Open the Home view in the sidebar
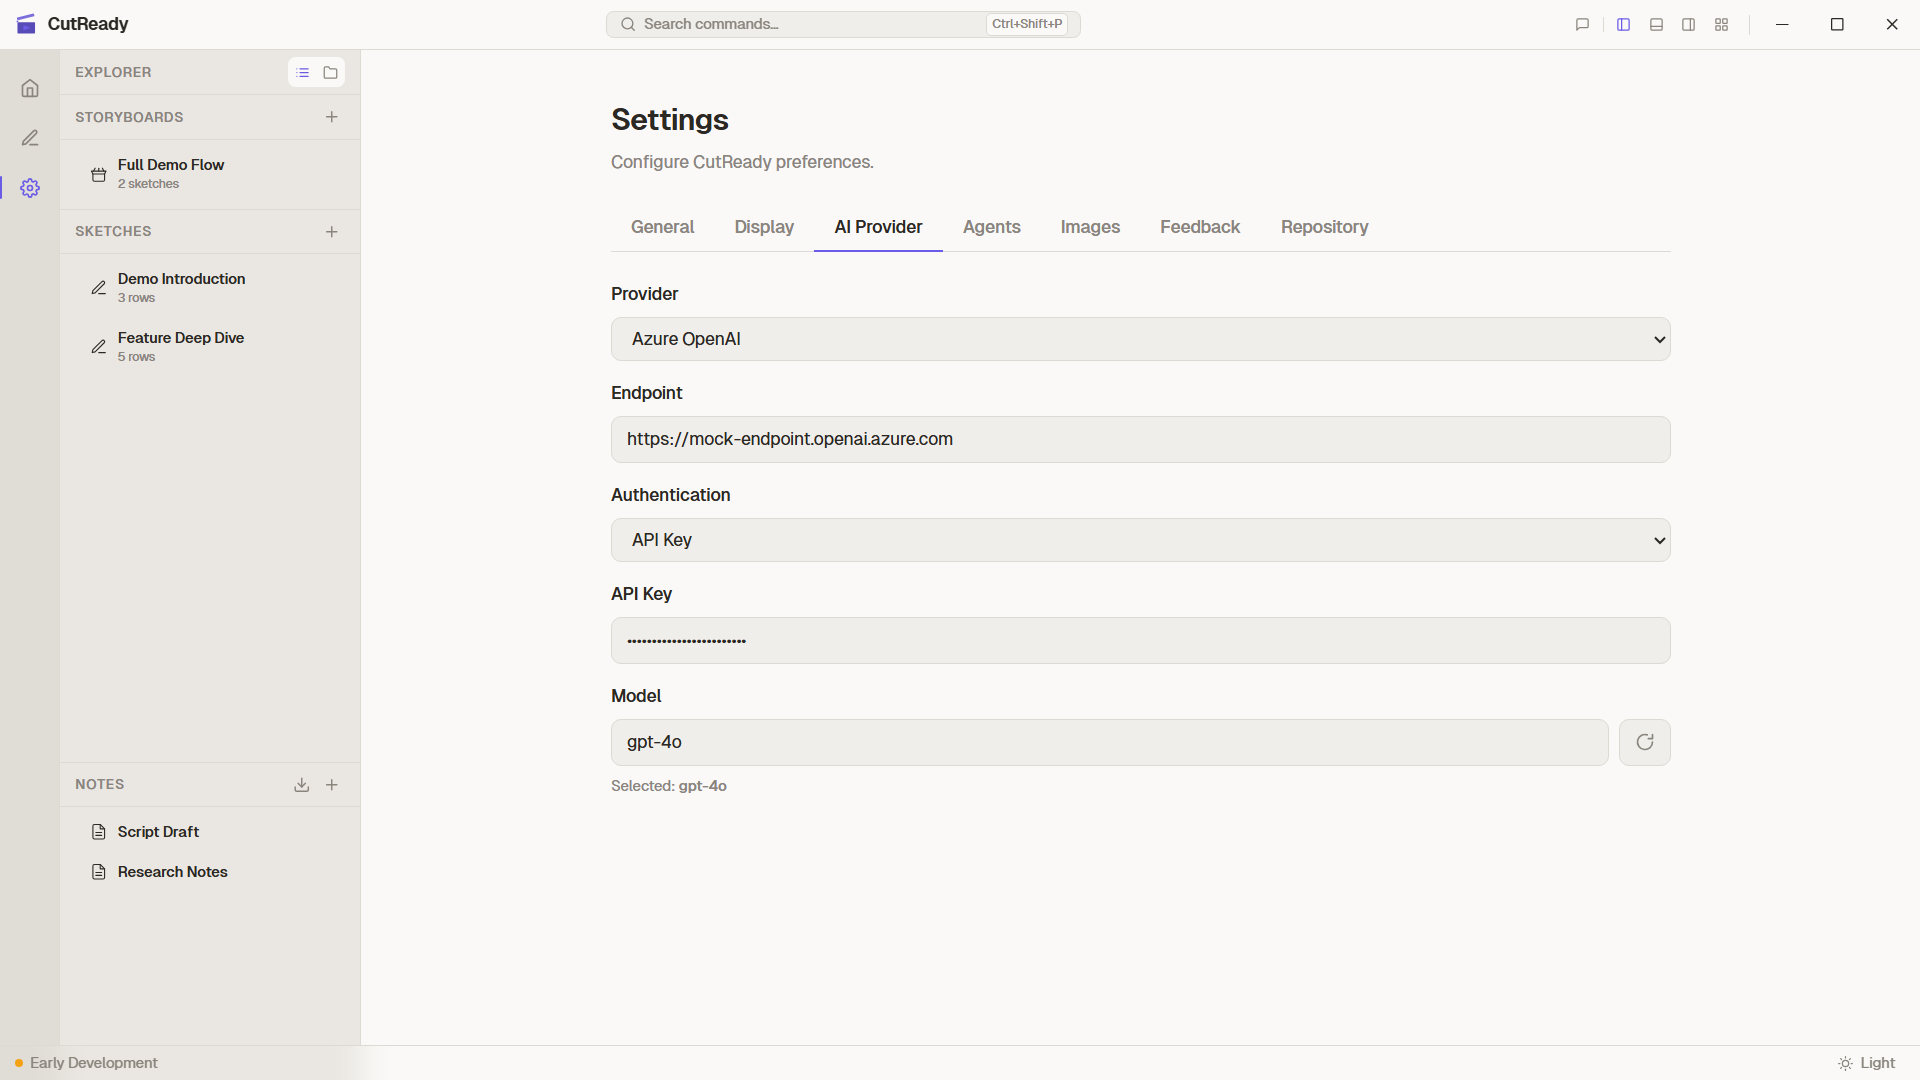 30,88
